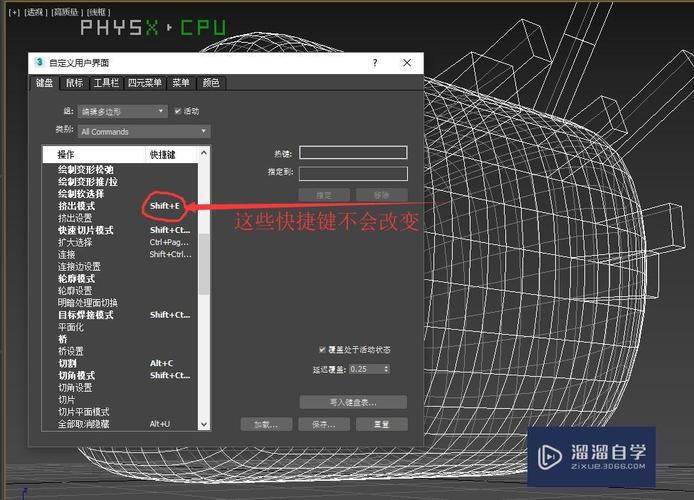Switch to the 鼠标 tab
The width and height of the screenshot is (694, 500).
click(74, 83)
